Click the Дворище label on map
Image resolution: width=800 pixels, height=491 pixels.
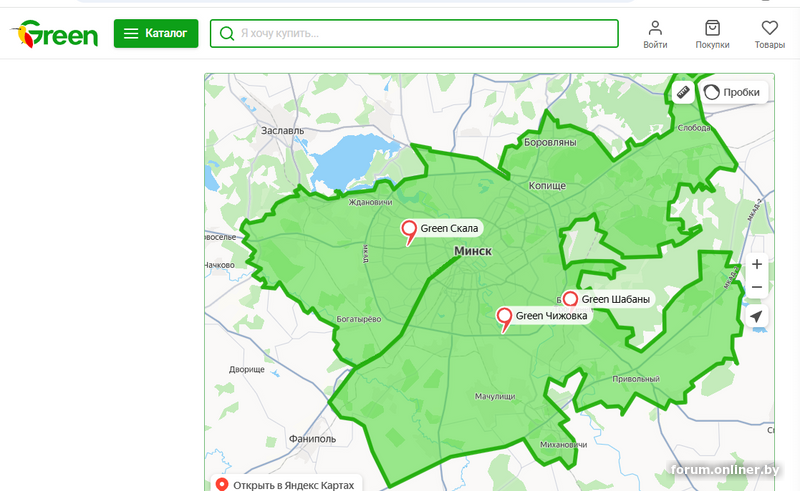coord(246,370)
